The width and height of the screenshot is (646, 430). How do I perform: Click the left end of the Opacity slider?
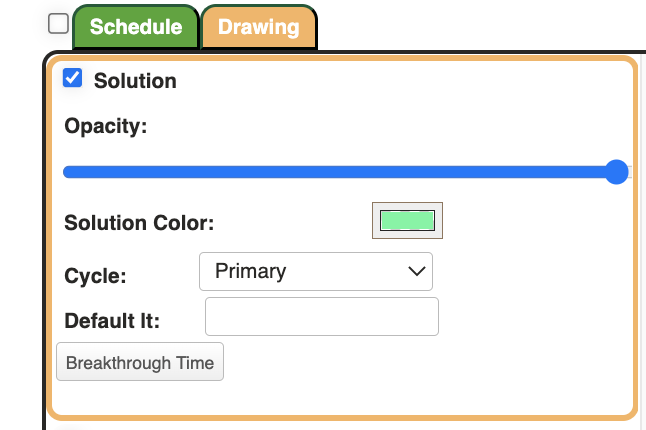coord(68,172)
